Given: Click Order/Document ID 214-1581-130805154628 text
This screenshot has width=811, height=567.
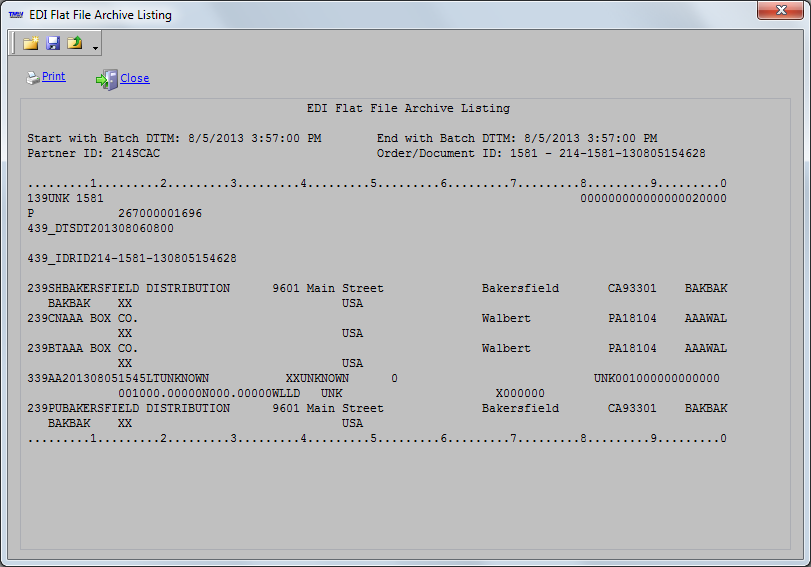Looking at the screenshot, I should click(x=632, y=153).
